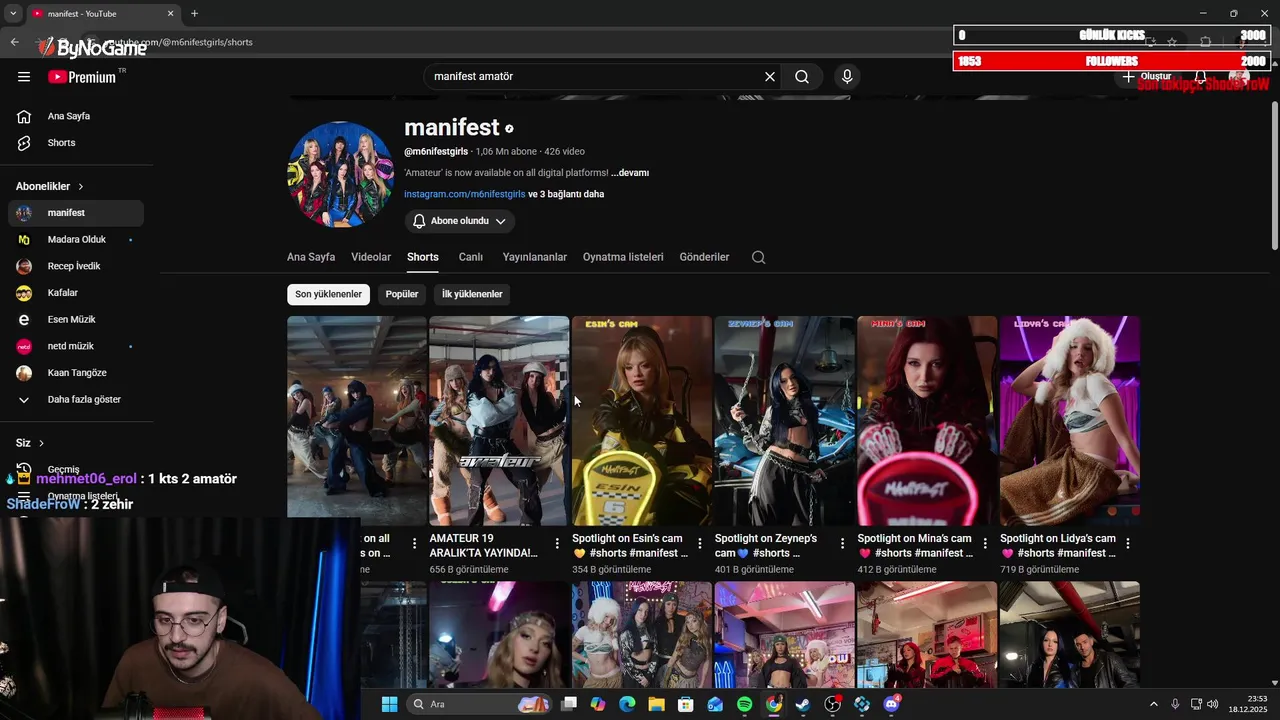The width and height of the screenshot is (1280, 720).
Task: Open more options for Mina's cam short
Action: pyautogui.click(x=985, y=544)
